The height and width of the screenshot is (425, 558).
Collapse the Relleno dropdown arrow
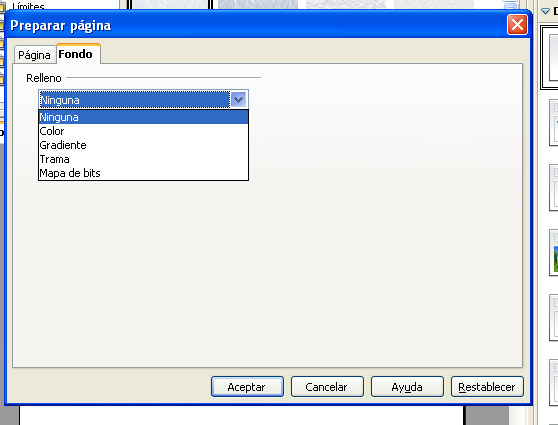(x=238, y=100)
